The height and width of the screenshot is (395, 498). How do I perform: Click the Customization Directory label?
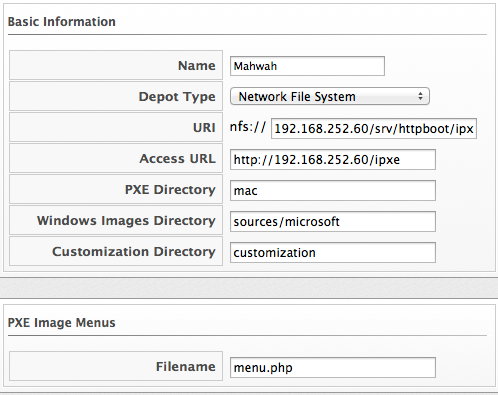pyautogui.click(x=134, y=252)
